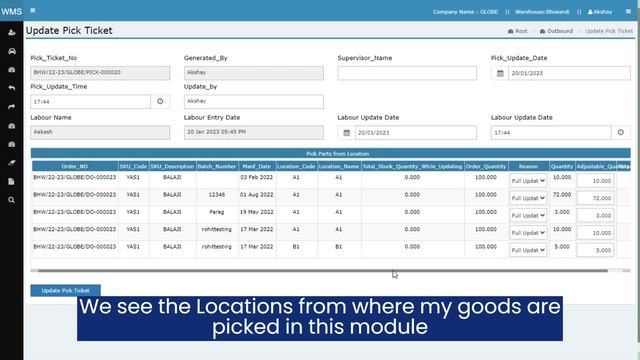The height and width of the screenshot is (360, 640).
Task: Open the Akshay user profile menu
Action: [600, 12]
